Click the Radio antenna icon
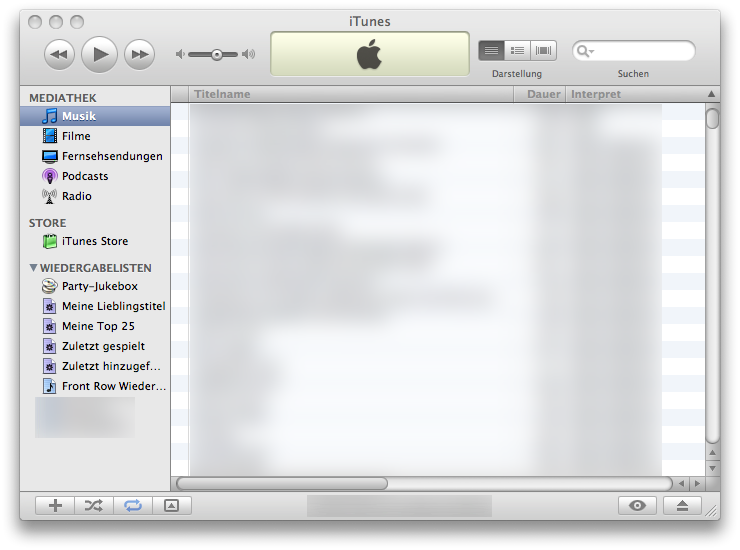740x550 pixels. coord(50,196)
